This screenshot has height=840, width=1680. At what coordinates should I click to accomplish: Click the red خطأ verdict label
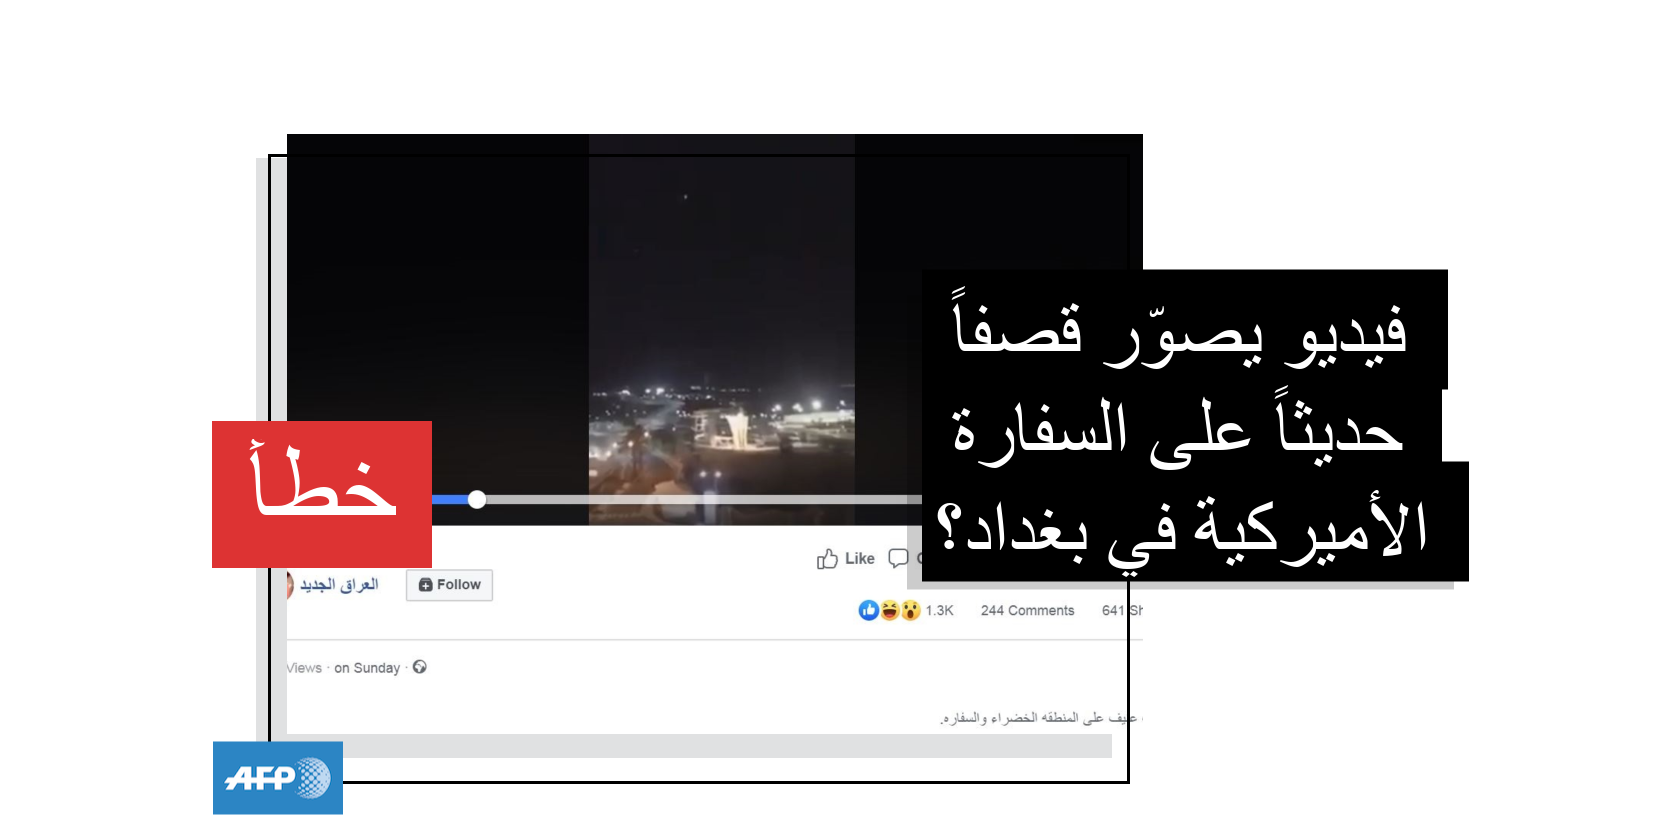322,494
